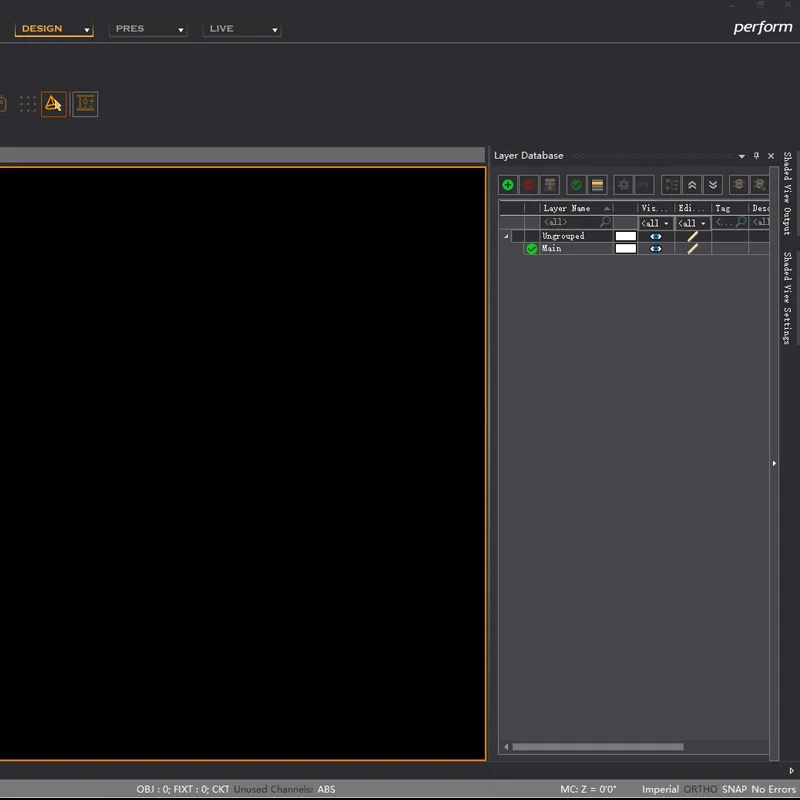Image resolution: width=800 pixels, height=800 pixels.
Task: Select the truss measurement tool
Action: pos(85,104)
